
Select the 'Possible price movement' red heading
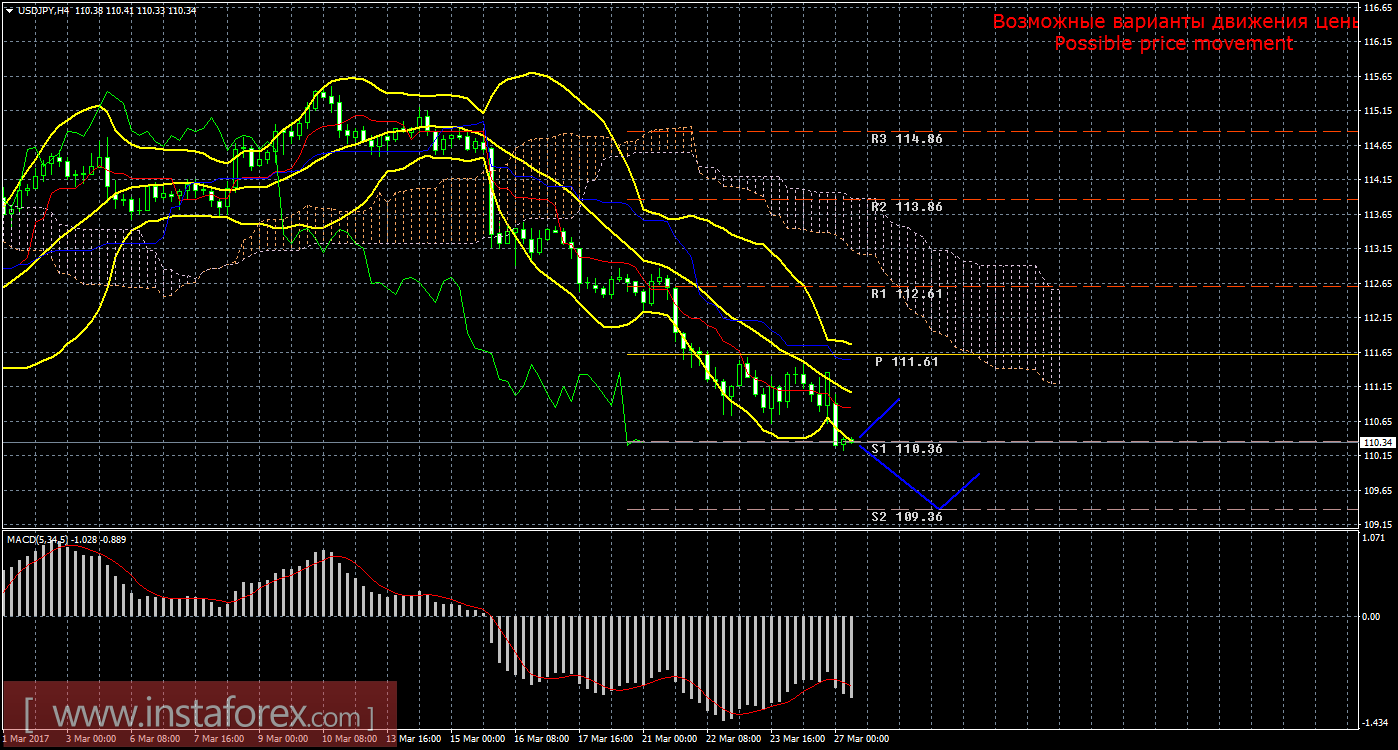click(1173, 44)
